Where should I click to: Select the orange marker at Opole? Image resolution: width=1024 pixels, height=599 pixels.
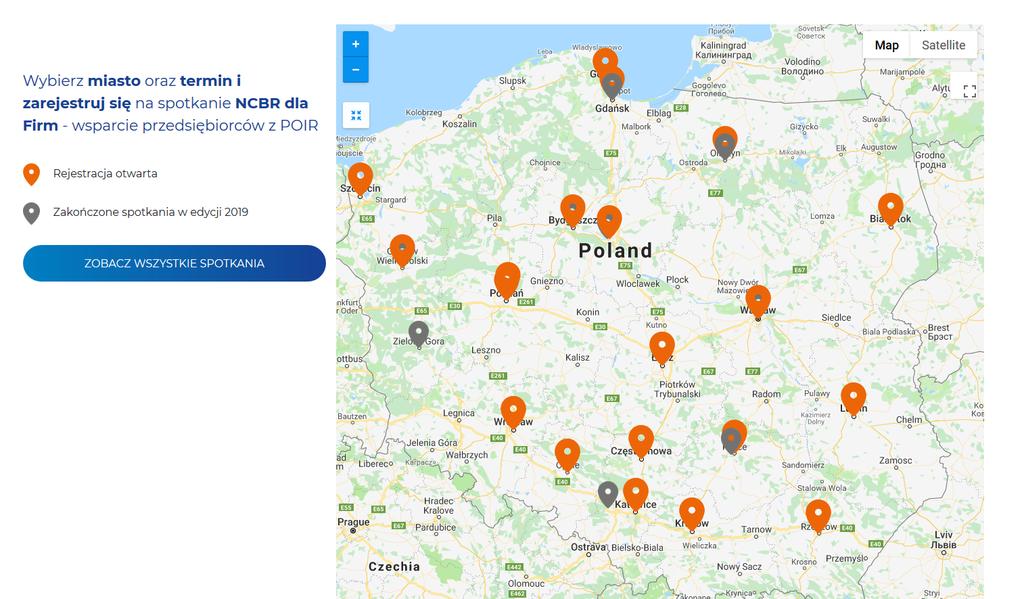568,454
